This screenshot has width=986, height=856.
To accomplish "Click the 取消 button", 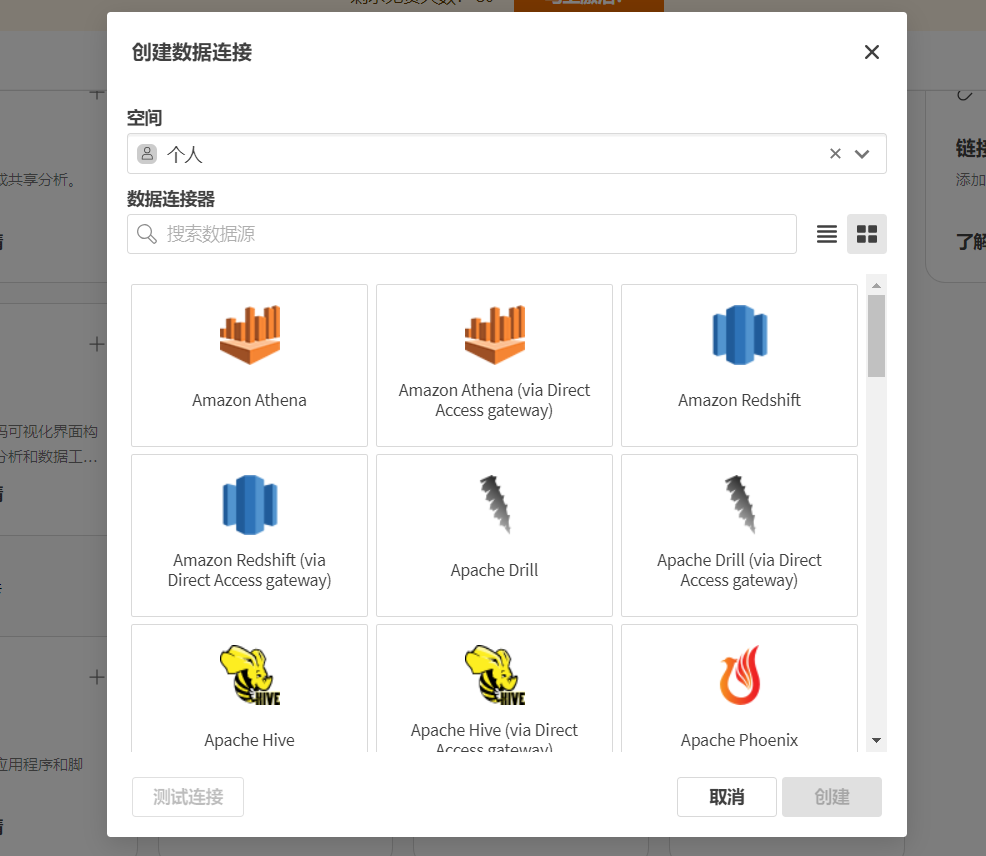I will 727,797.
